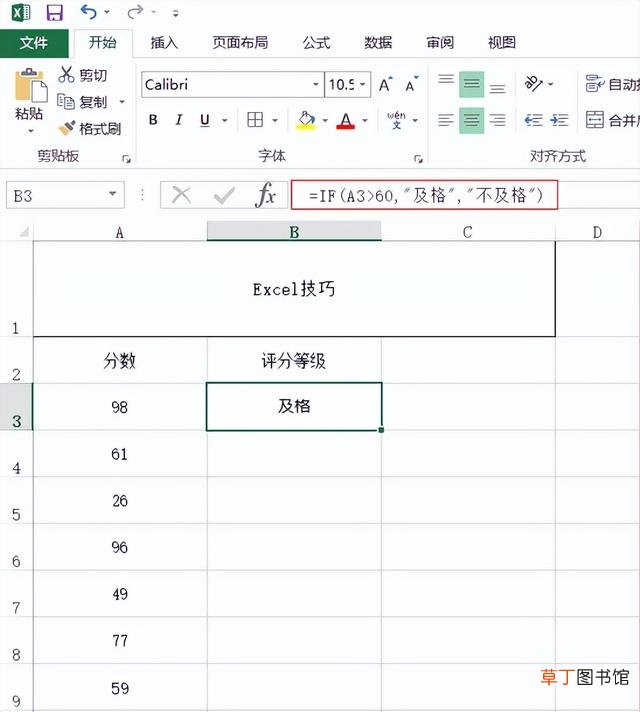
Task: Open the undo history dropdown arrow
Action: [107, 12]
